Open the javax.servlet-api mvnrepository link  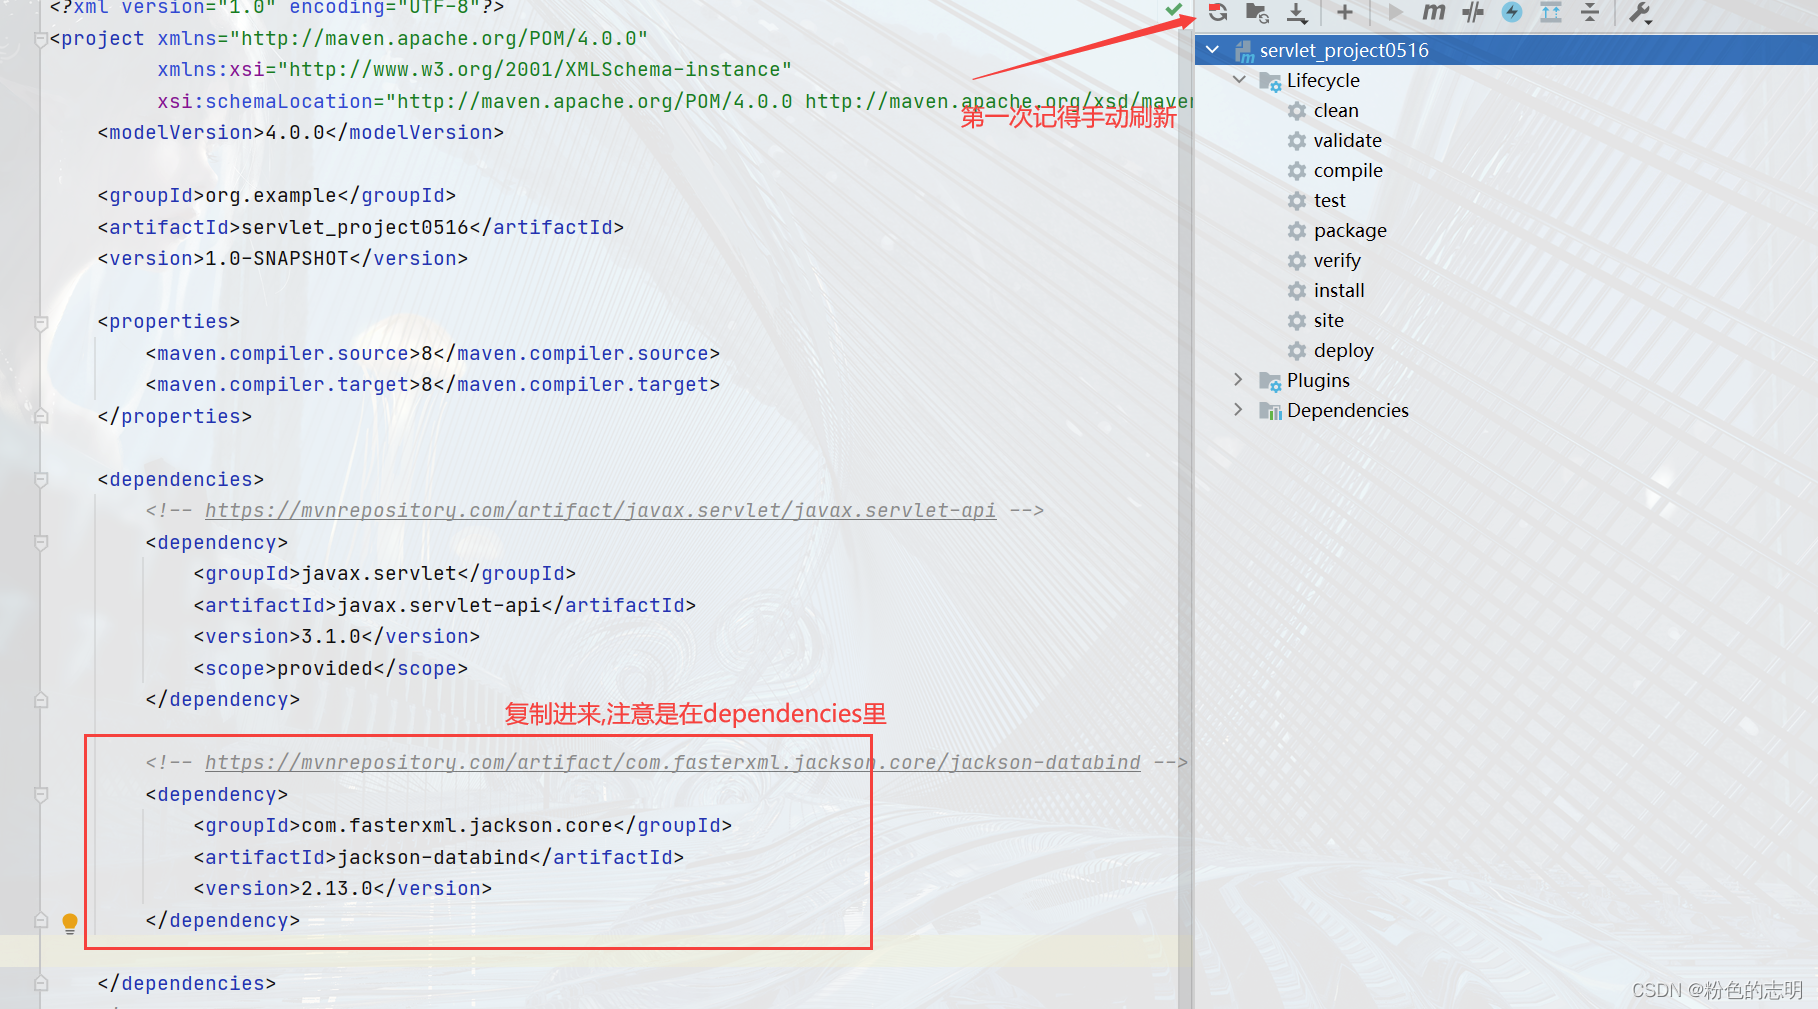tap(600, 511)
